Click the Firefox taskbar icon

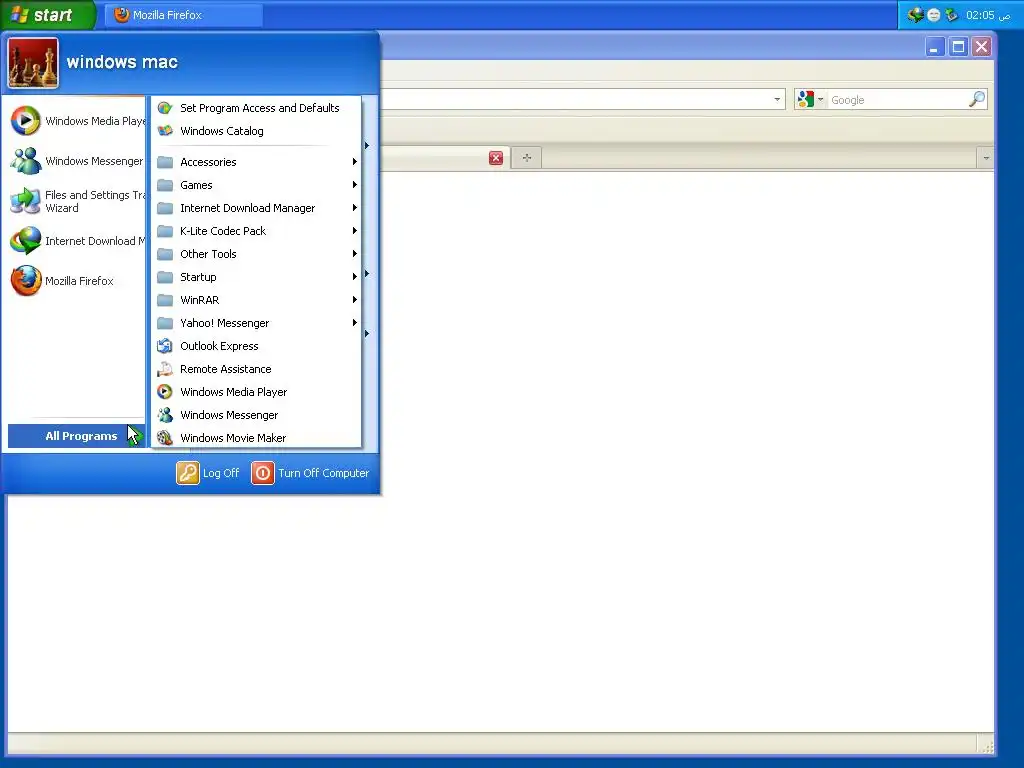(121, 14)
